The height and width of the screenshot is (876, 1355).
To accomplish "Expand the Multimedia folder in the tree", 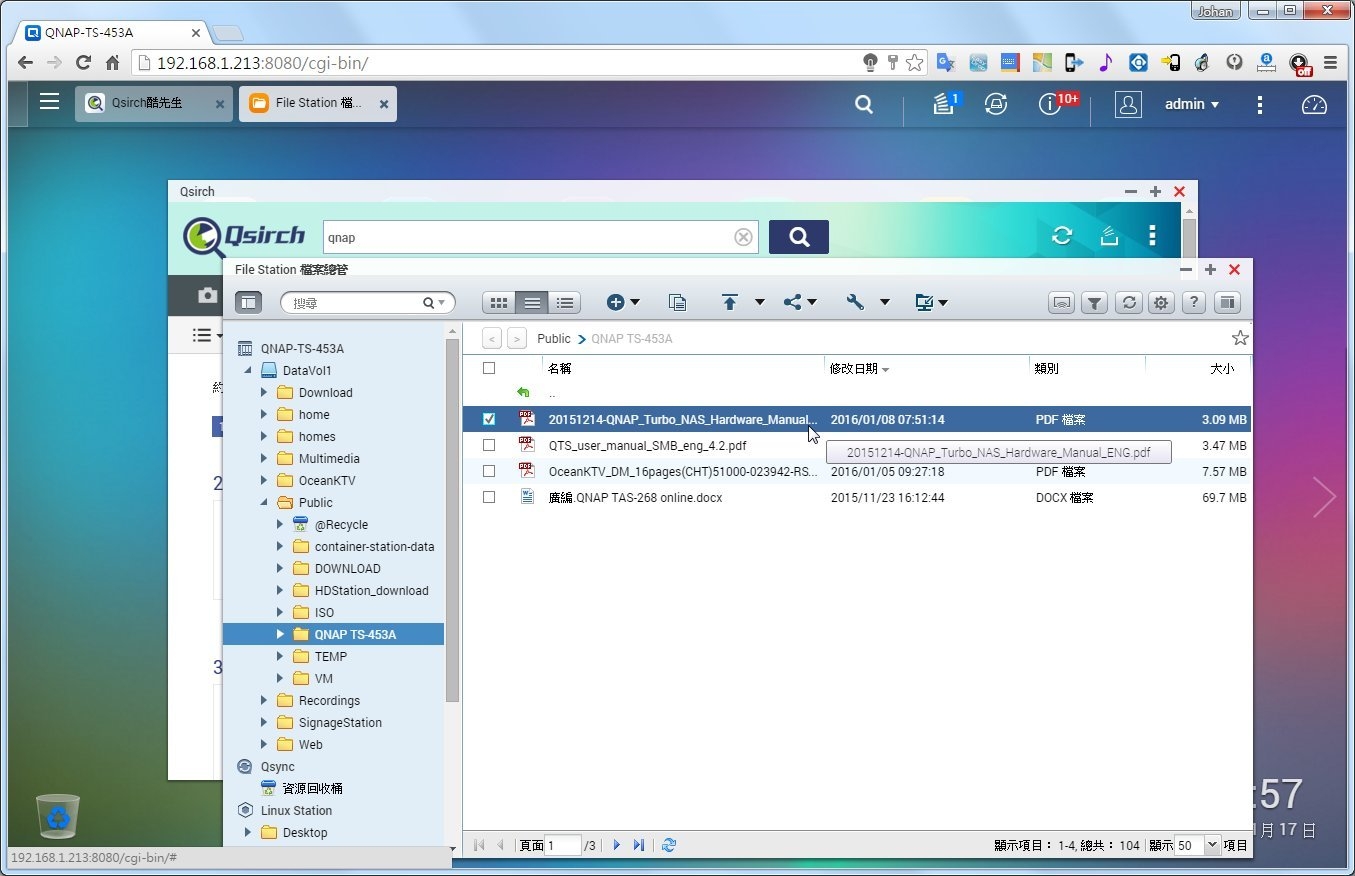I will (x=264, y=458).
